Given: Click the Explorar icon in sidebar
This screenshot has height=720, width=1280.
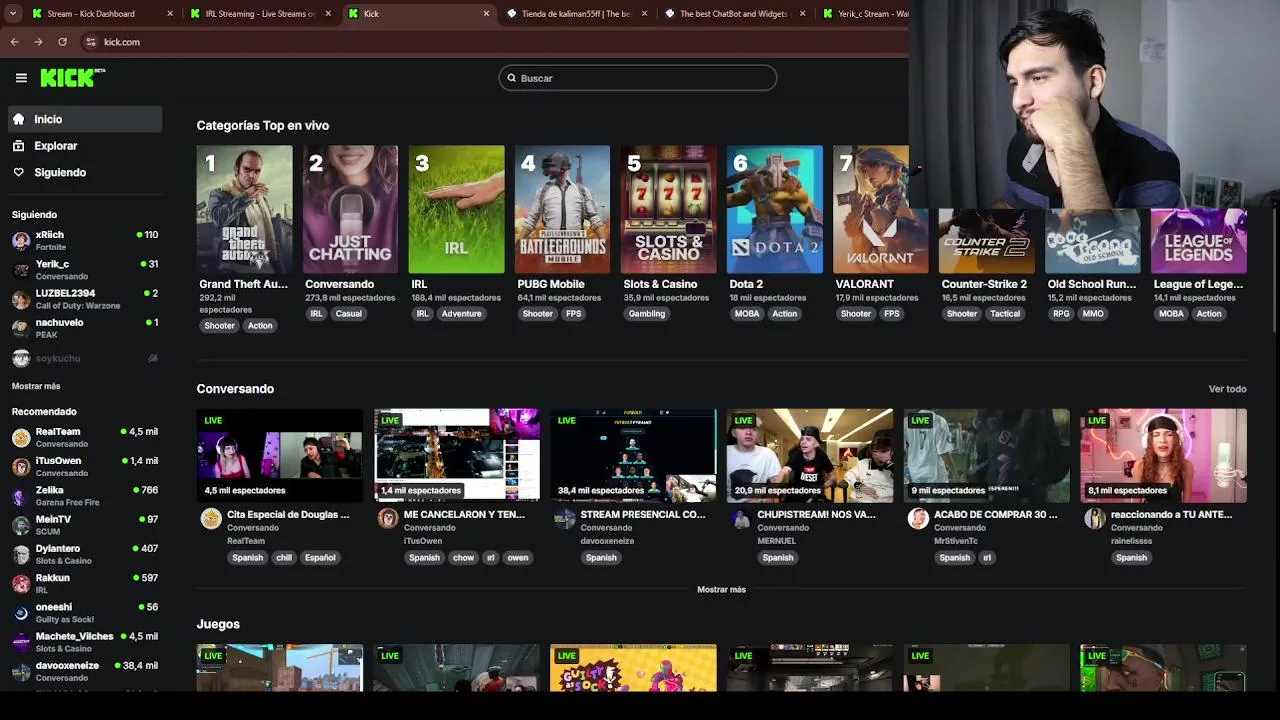Looking at the screenshot, I should pos(18,146).
